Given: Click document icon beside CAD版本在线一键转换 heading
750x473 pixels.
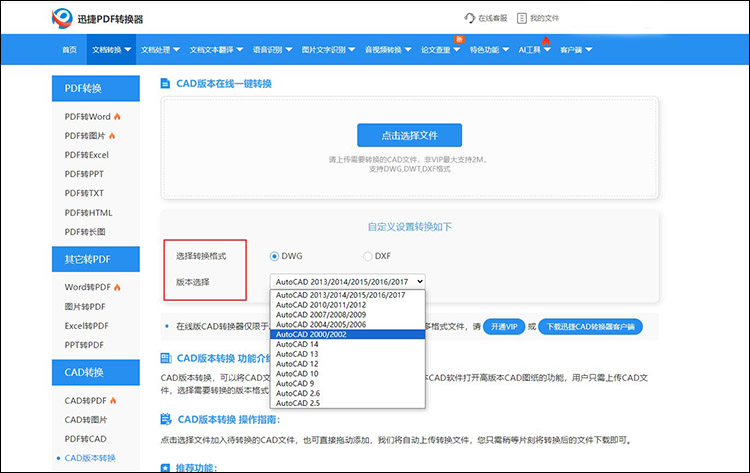Looking at the screenshot, I should (x=165, y=84).
